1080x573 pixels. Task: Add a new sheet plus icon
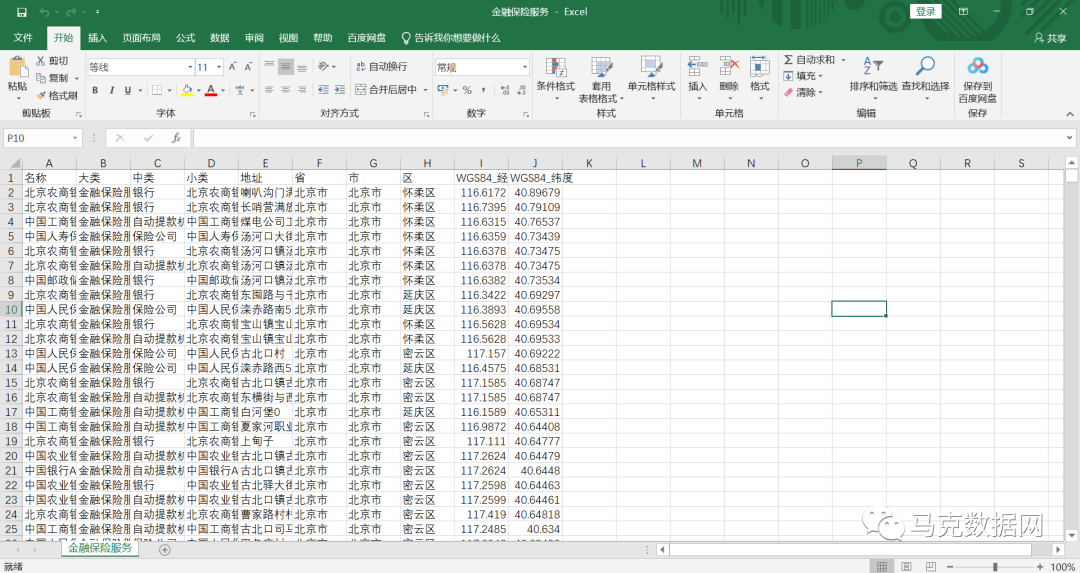164,550
